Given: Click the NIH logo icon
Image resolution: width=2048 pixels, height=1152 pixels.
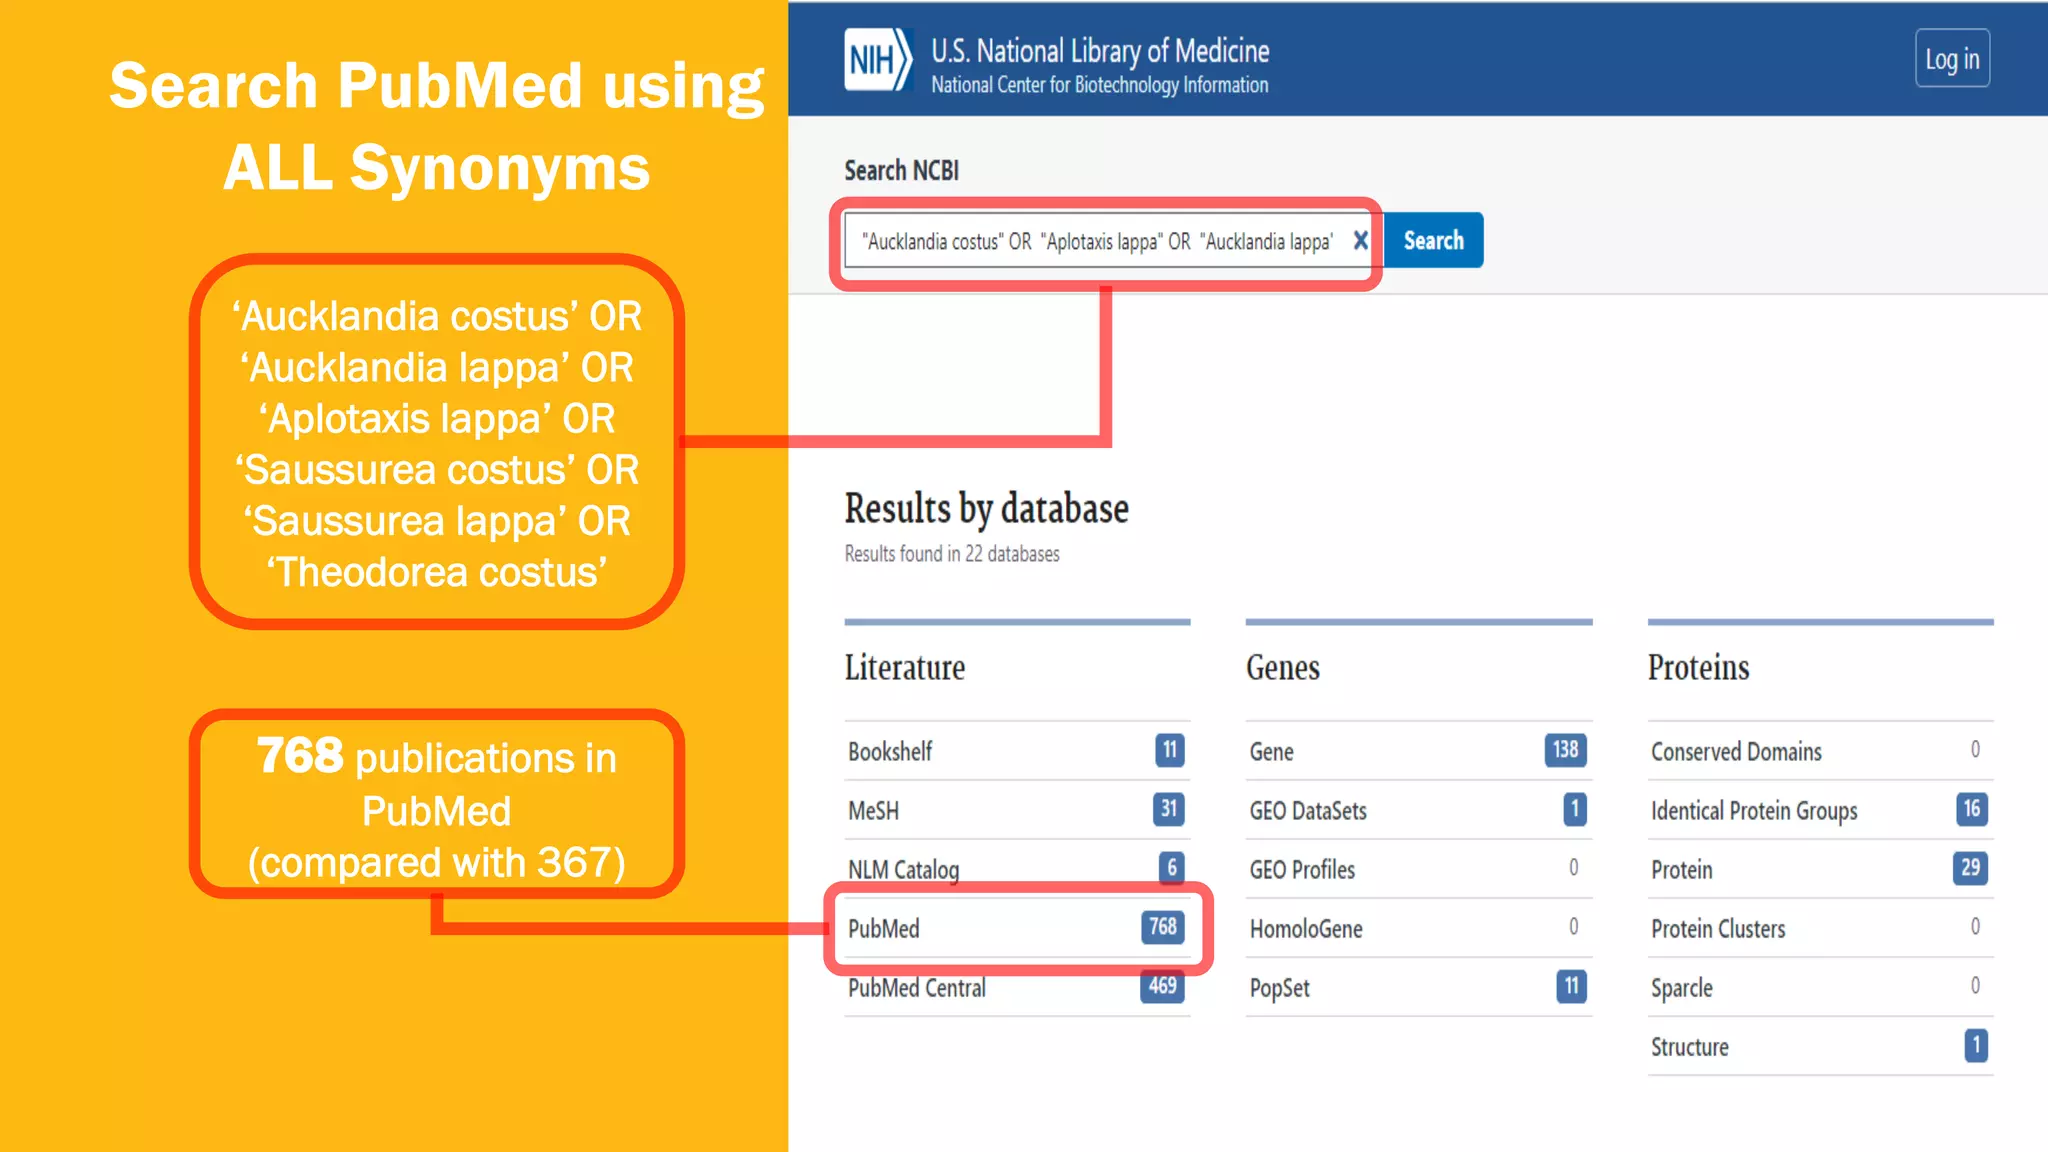Looking at the screenshot, I should [878, 60].
